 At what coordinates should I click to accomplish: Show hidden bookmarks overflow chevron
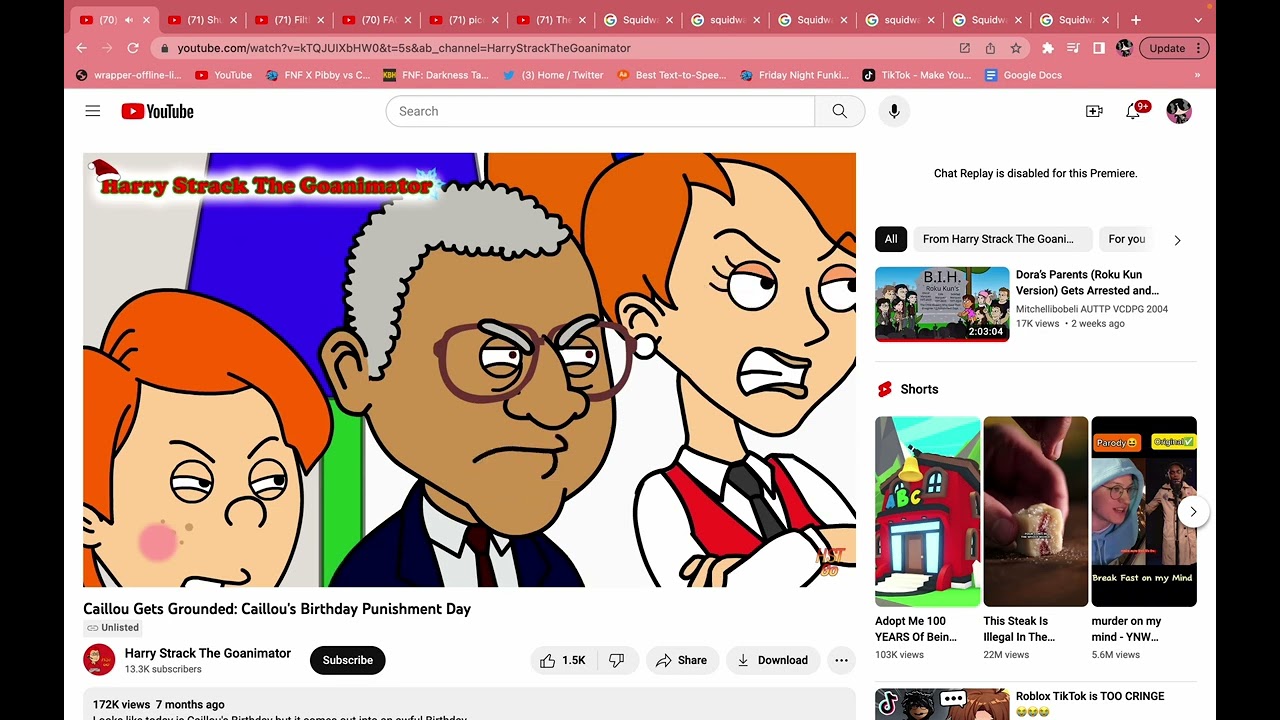coord(1197,75)
